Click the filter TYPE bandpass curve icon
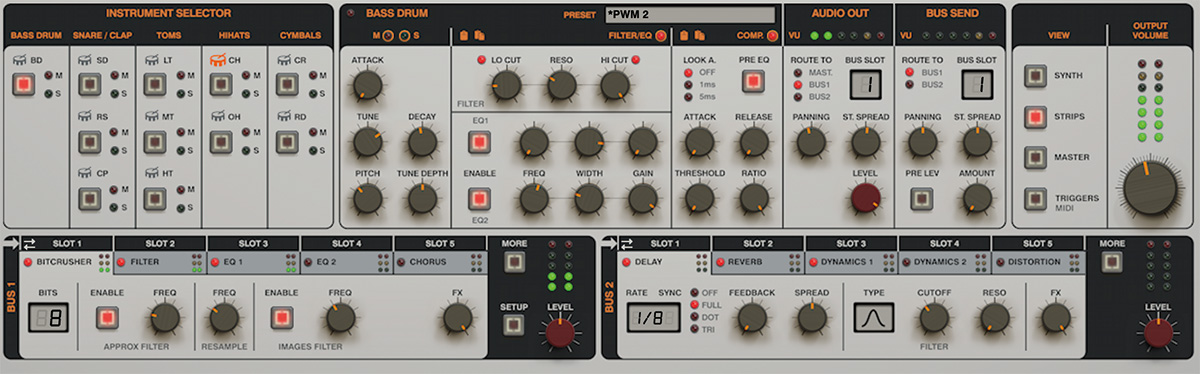The width and height of the screenshot is (1200, 374). (873, 319)
